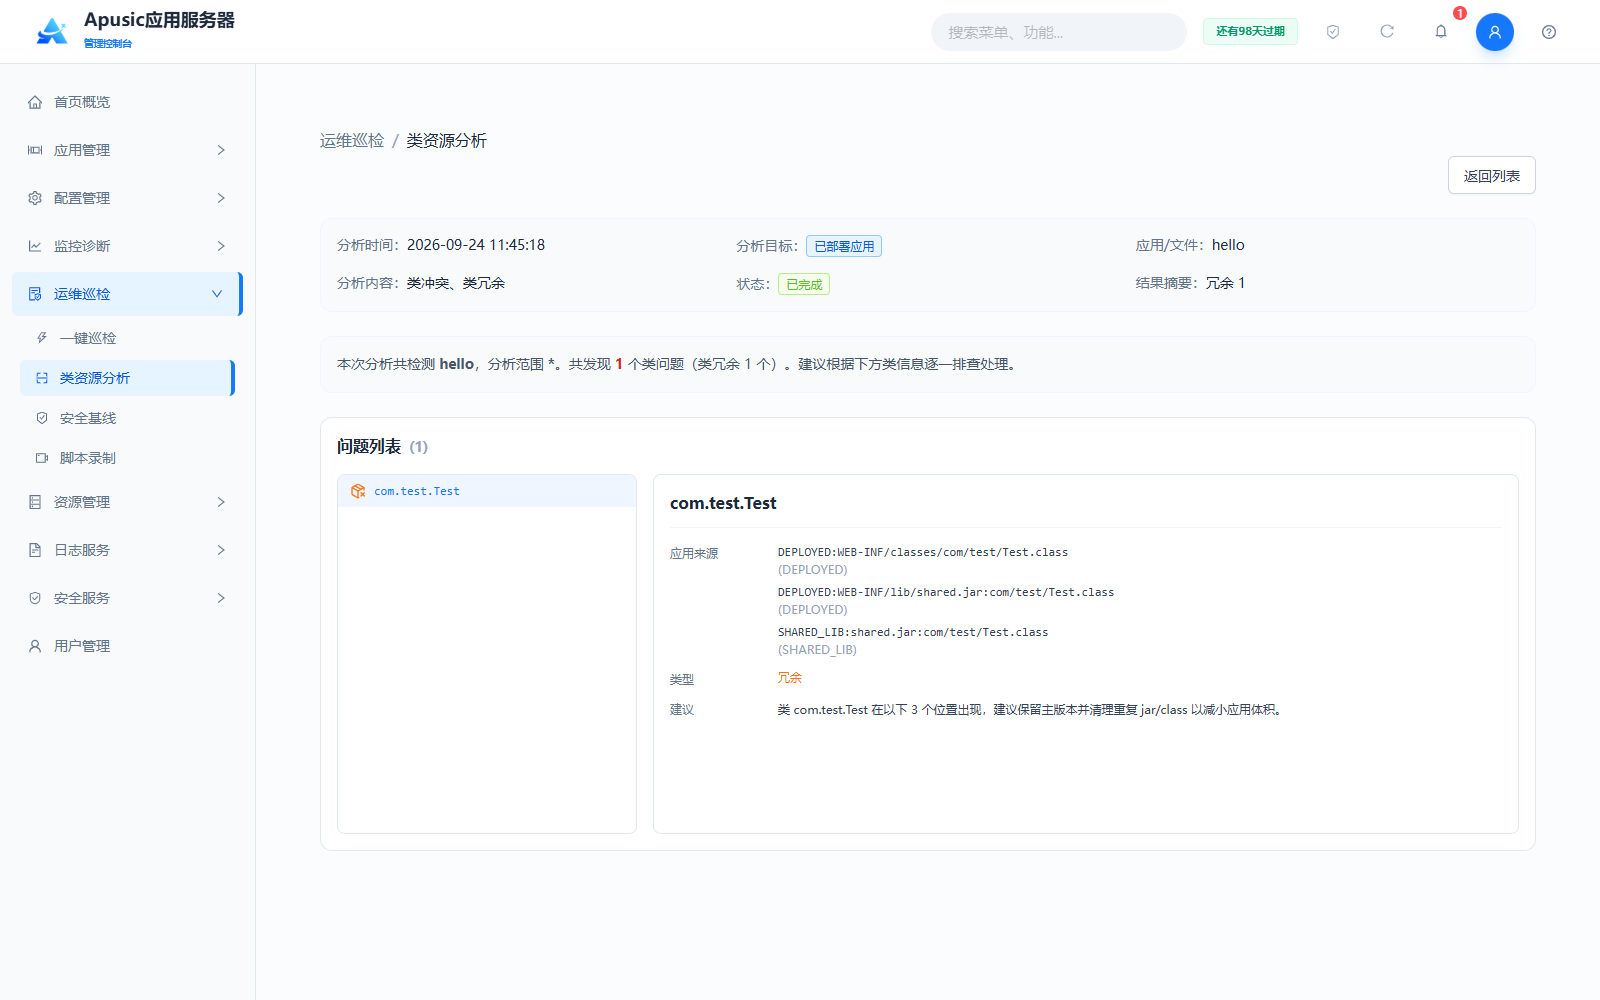Click the 运维巡检 breadcrumb link

[352, 141]
